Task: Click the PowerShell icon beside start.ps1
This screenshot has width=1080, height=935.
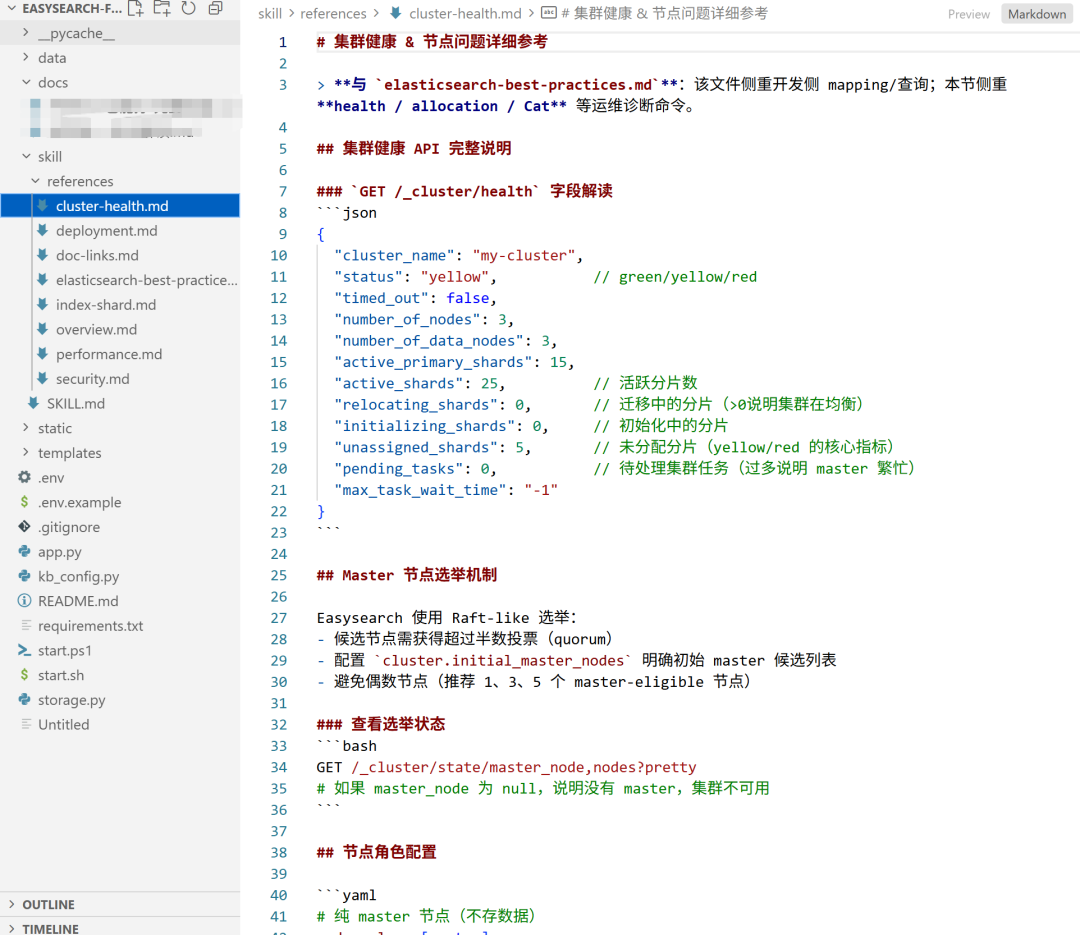Action: point(25,650)
